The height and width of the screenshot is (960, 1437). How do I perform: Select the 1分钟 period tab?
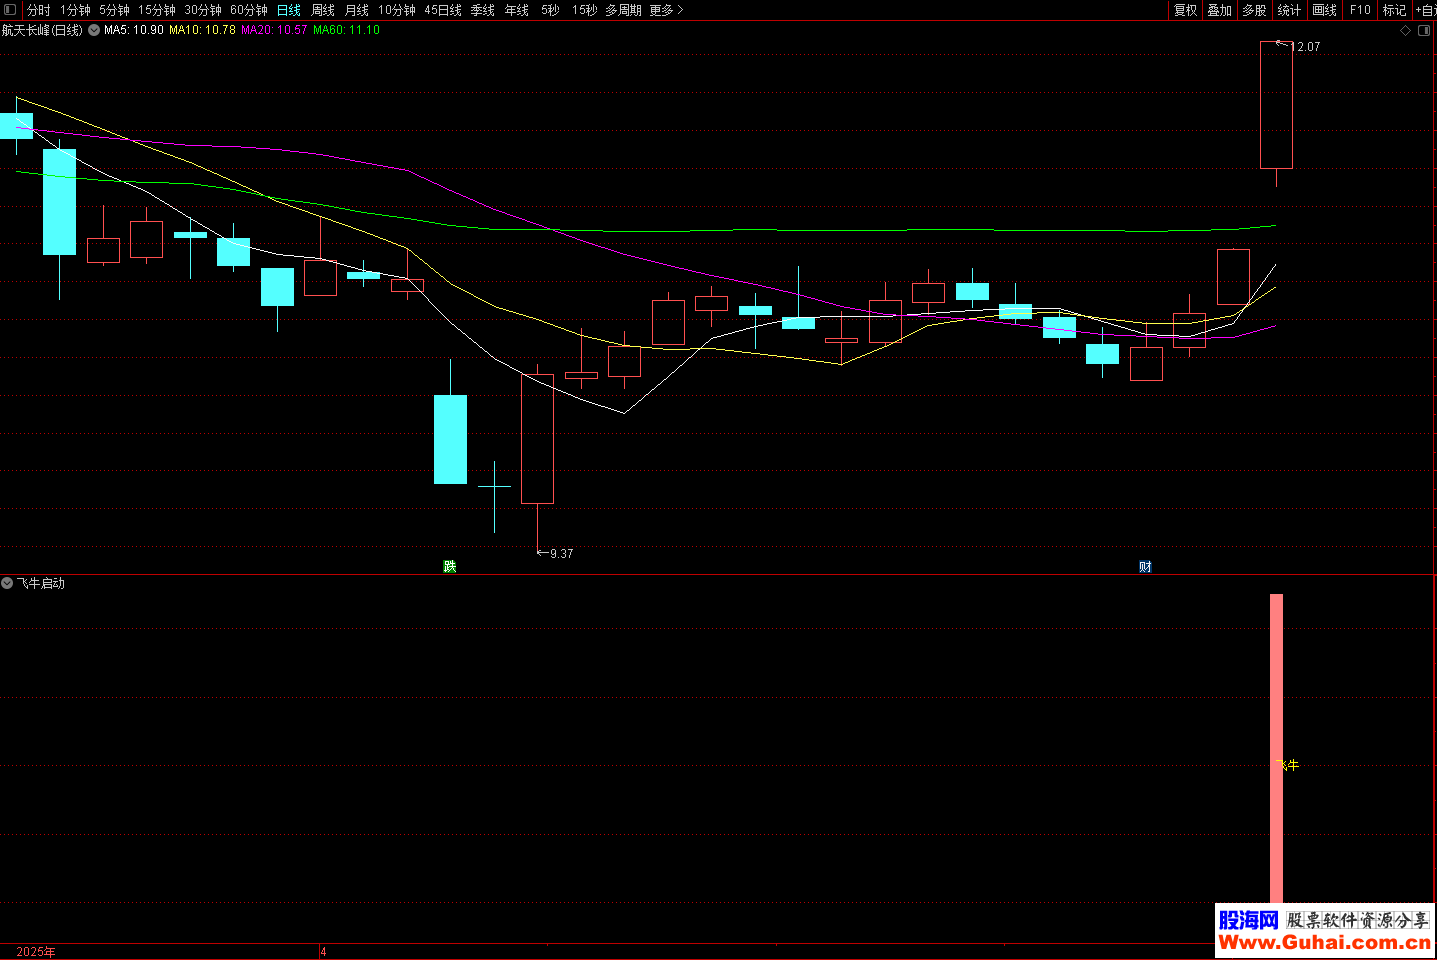(x=75, y=10)
